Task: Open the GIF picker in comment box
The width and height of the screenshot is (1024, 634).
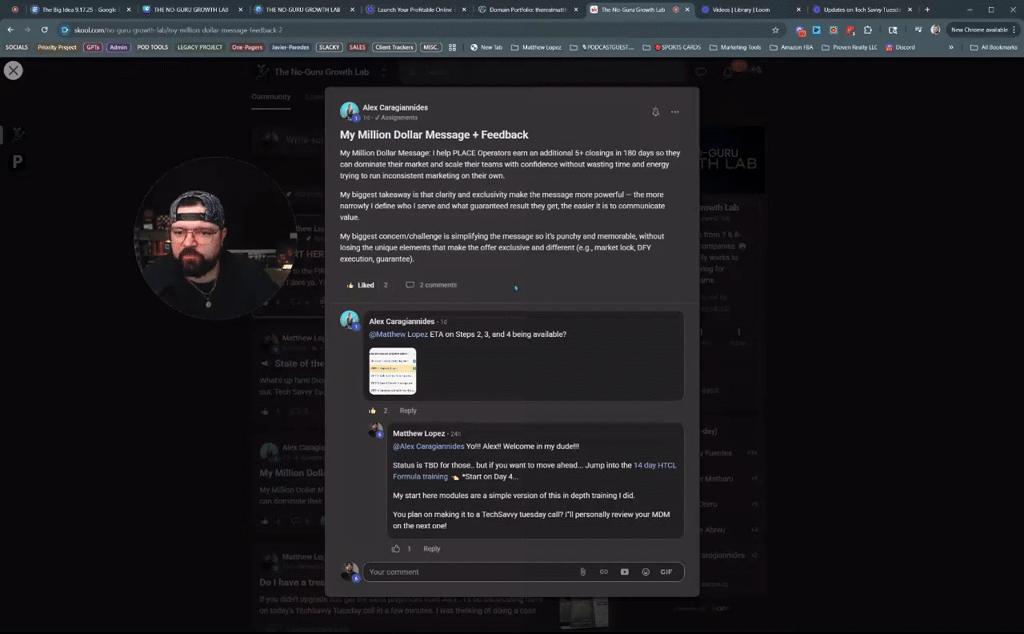Action: click(666, 572)
